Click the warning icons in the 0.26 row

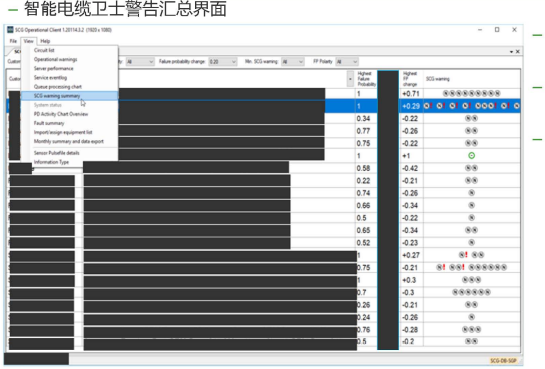[x=472, y=305]
